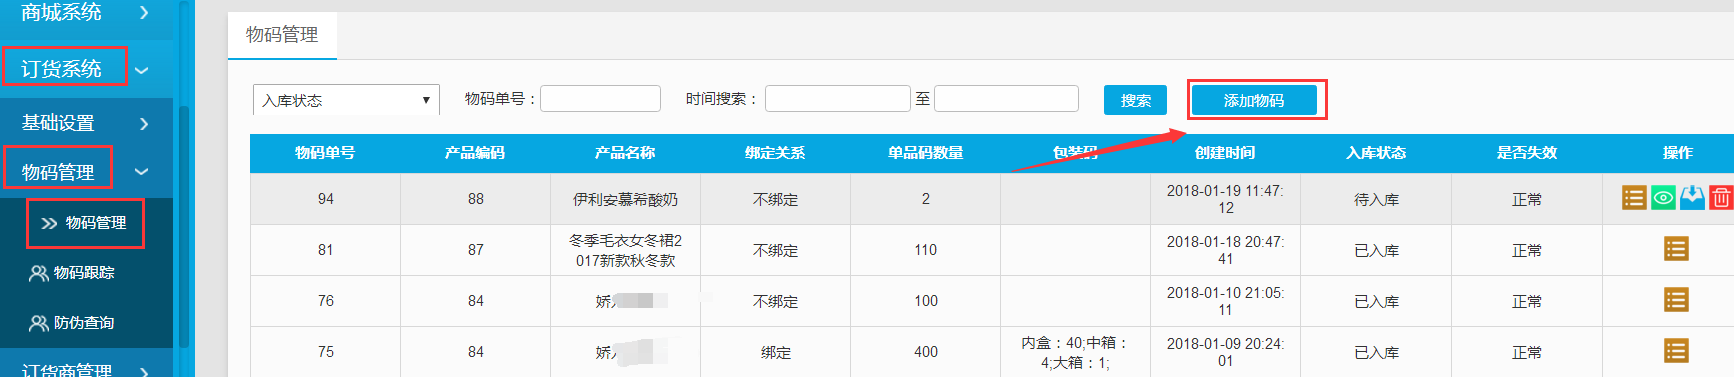Go to 物码跟踪 submenu item
The image size is (1734, 377).
(84, 273)
